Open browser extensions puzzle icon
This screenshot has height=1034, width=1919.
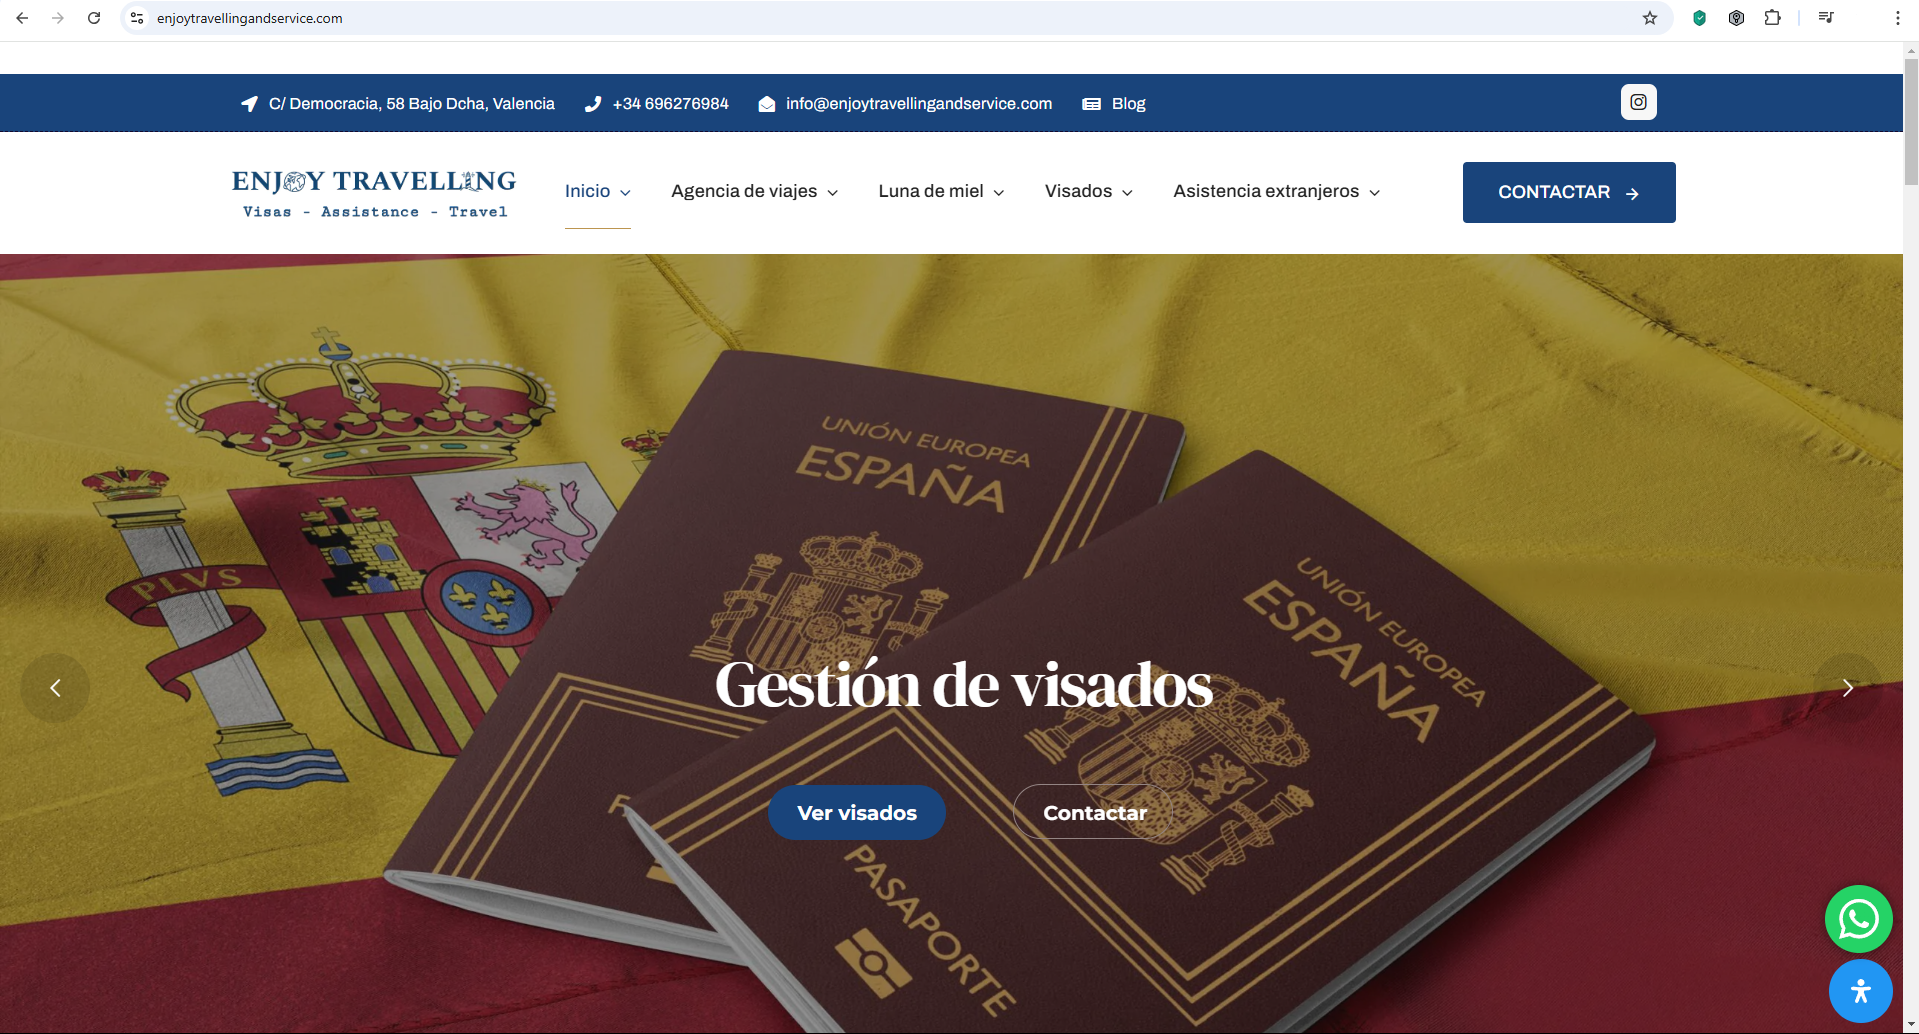[x=1773, y=18]
